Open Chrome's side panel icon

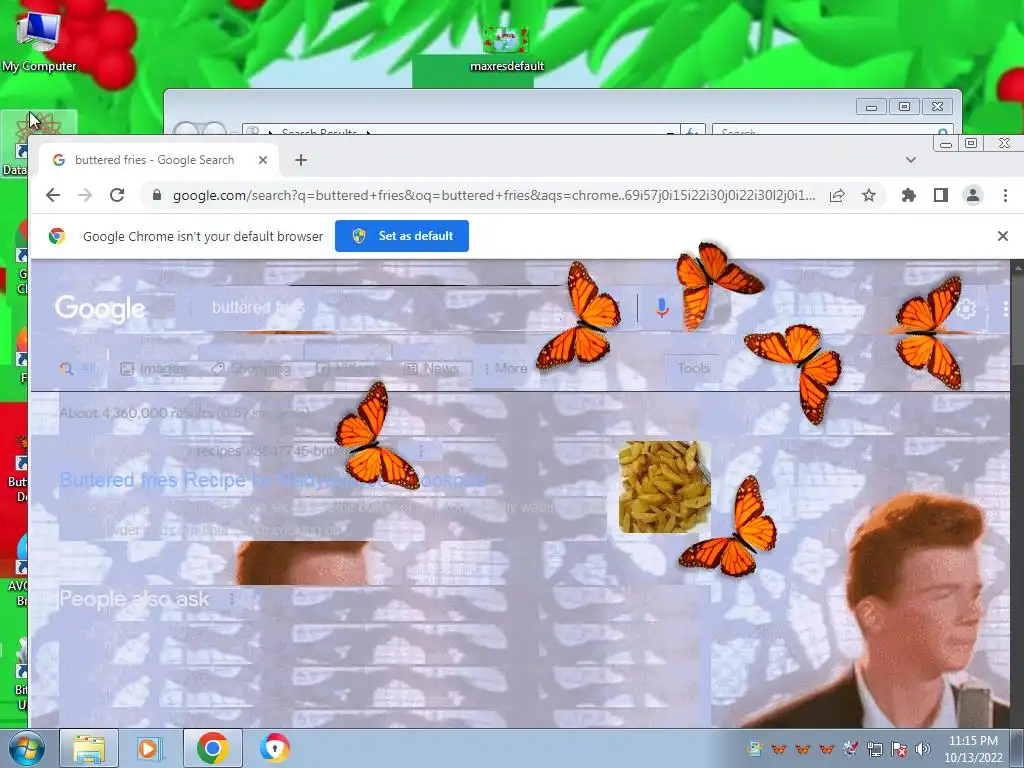click(940, 195)
